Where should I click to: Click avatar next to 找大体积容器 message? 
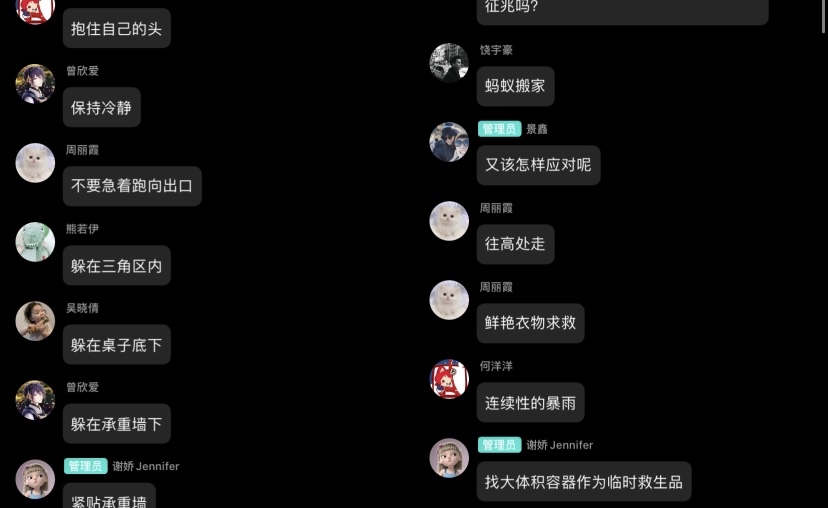449,458
